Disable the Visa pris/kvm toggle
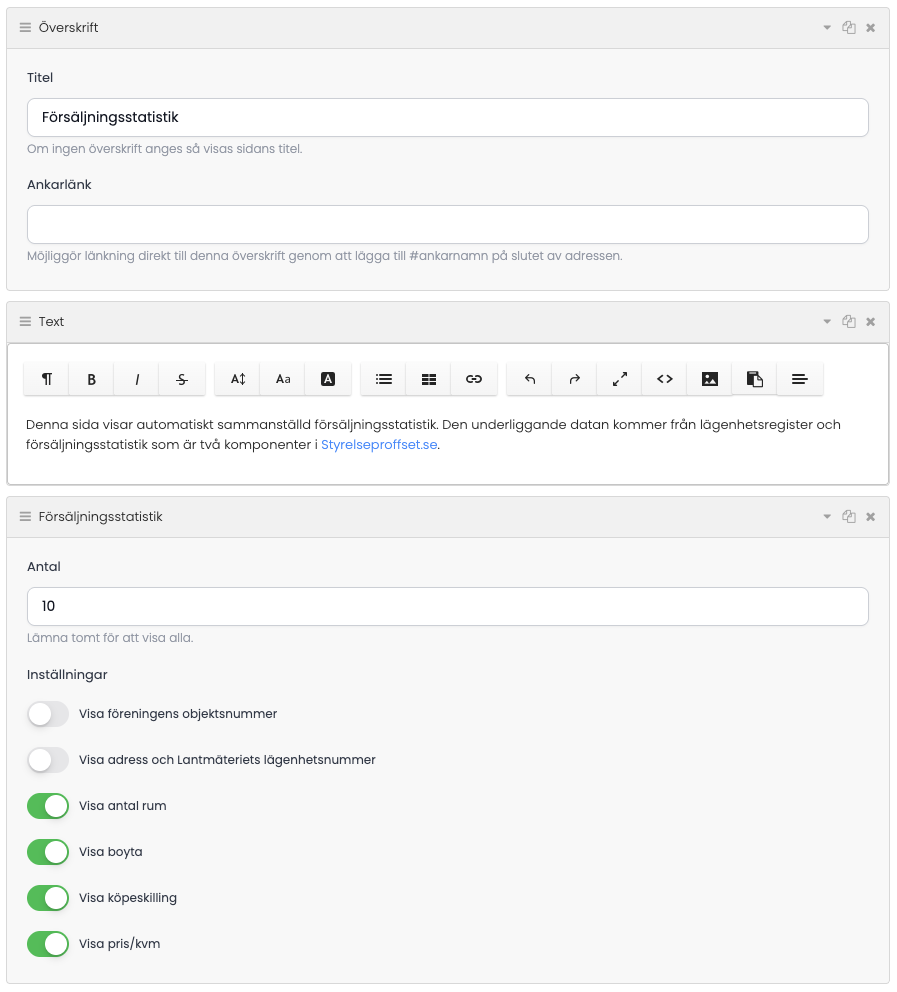This screenshot has height=992, width=897. [x=48, y=944]
